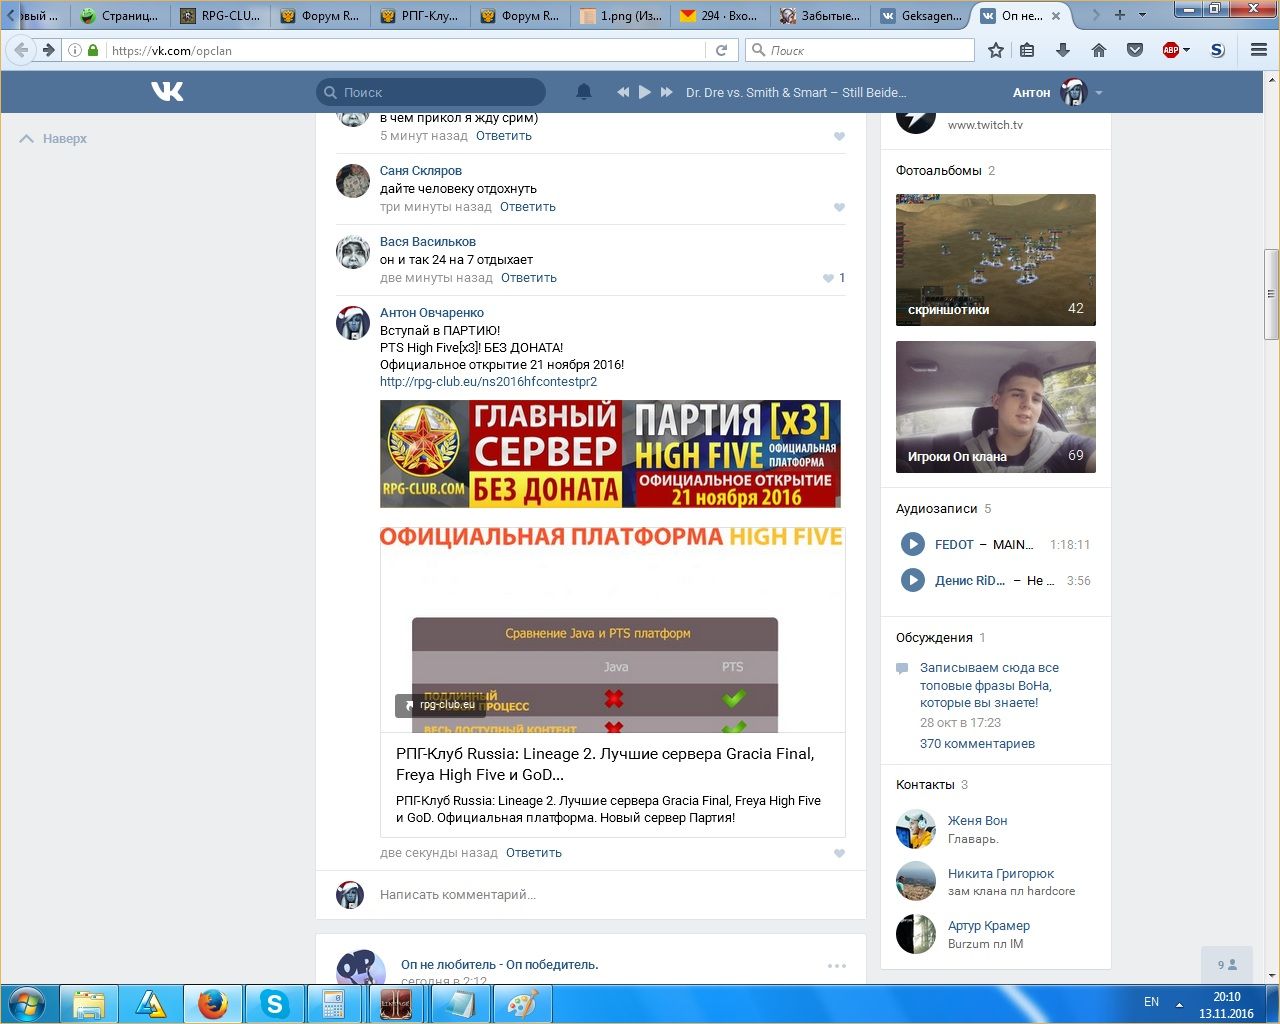1280x1024 pixels.
Task: Click the Adblock Plus icon
Action: (1170, 50)
